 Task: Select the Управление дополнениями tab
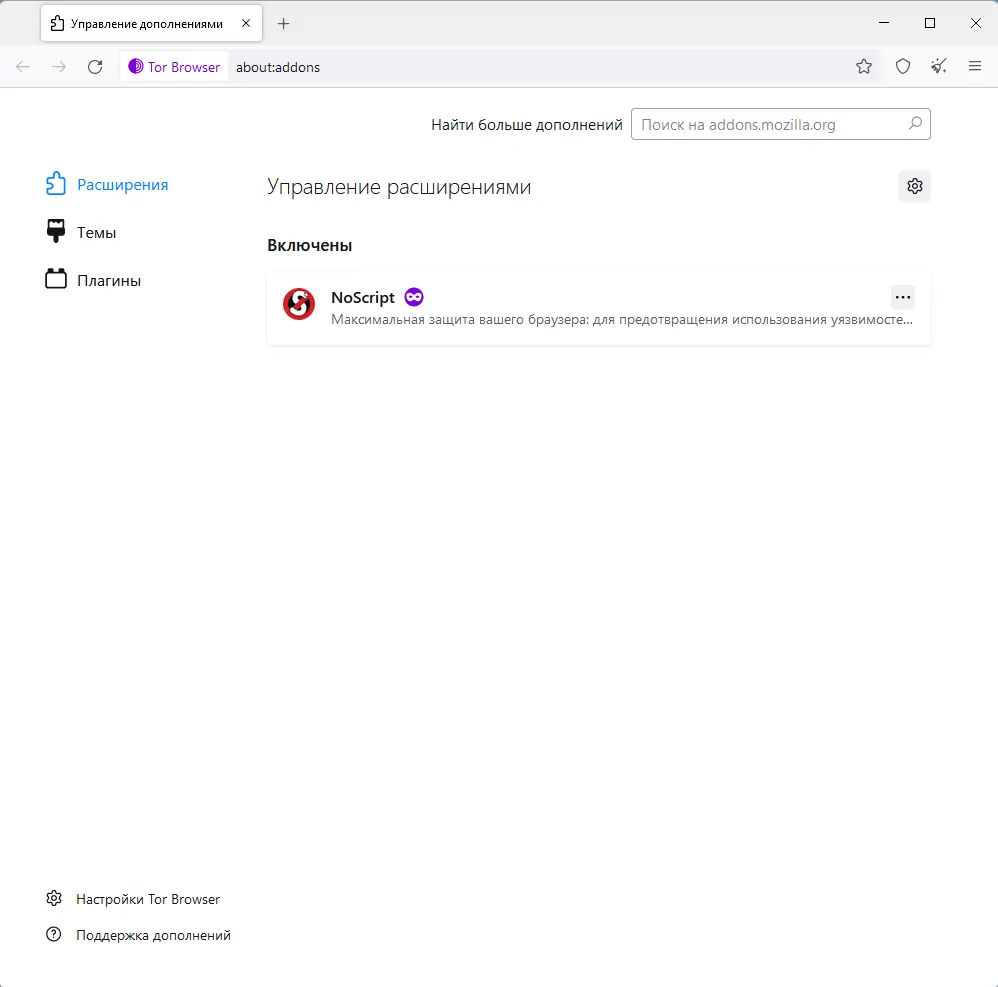click(151, 24)
